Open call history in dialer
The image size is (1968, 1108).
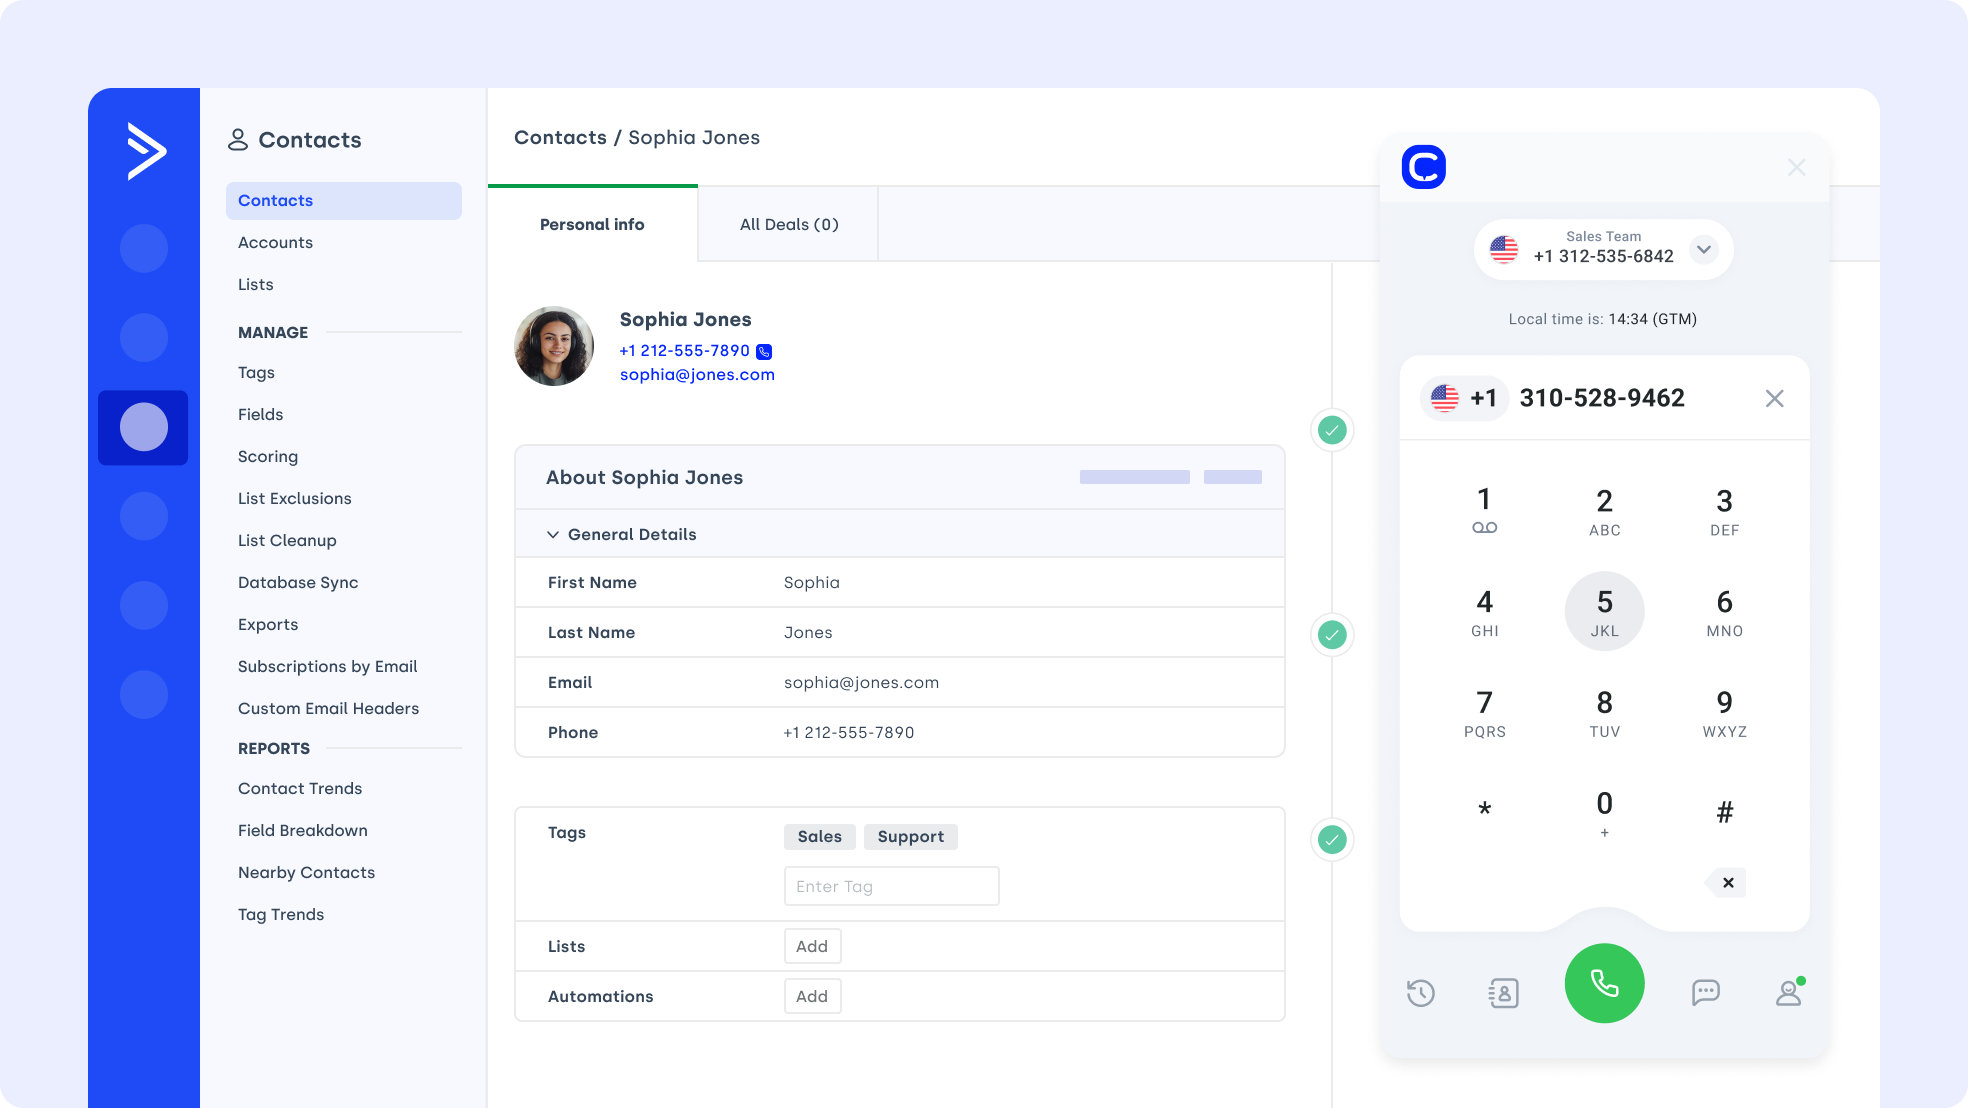tap(1420, 993)
